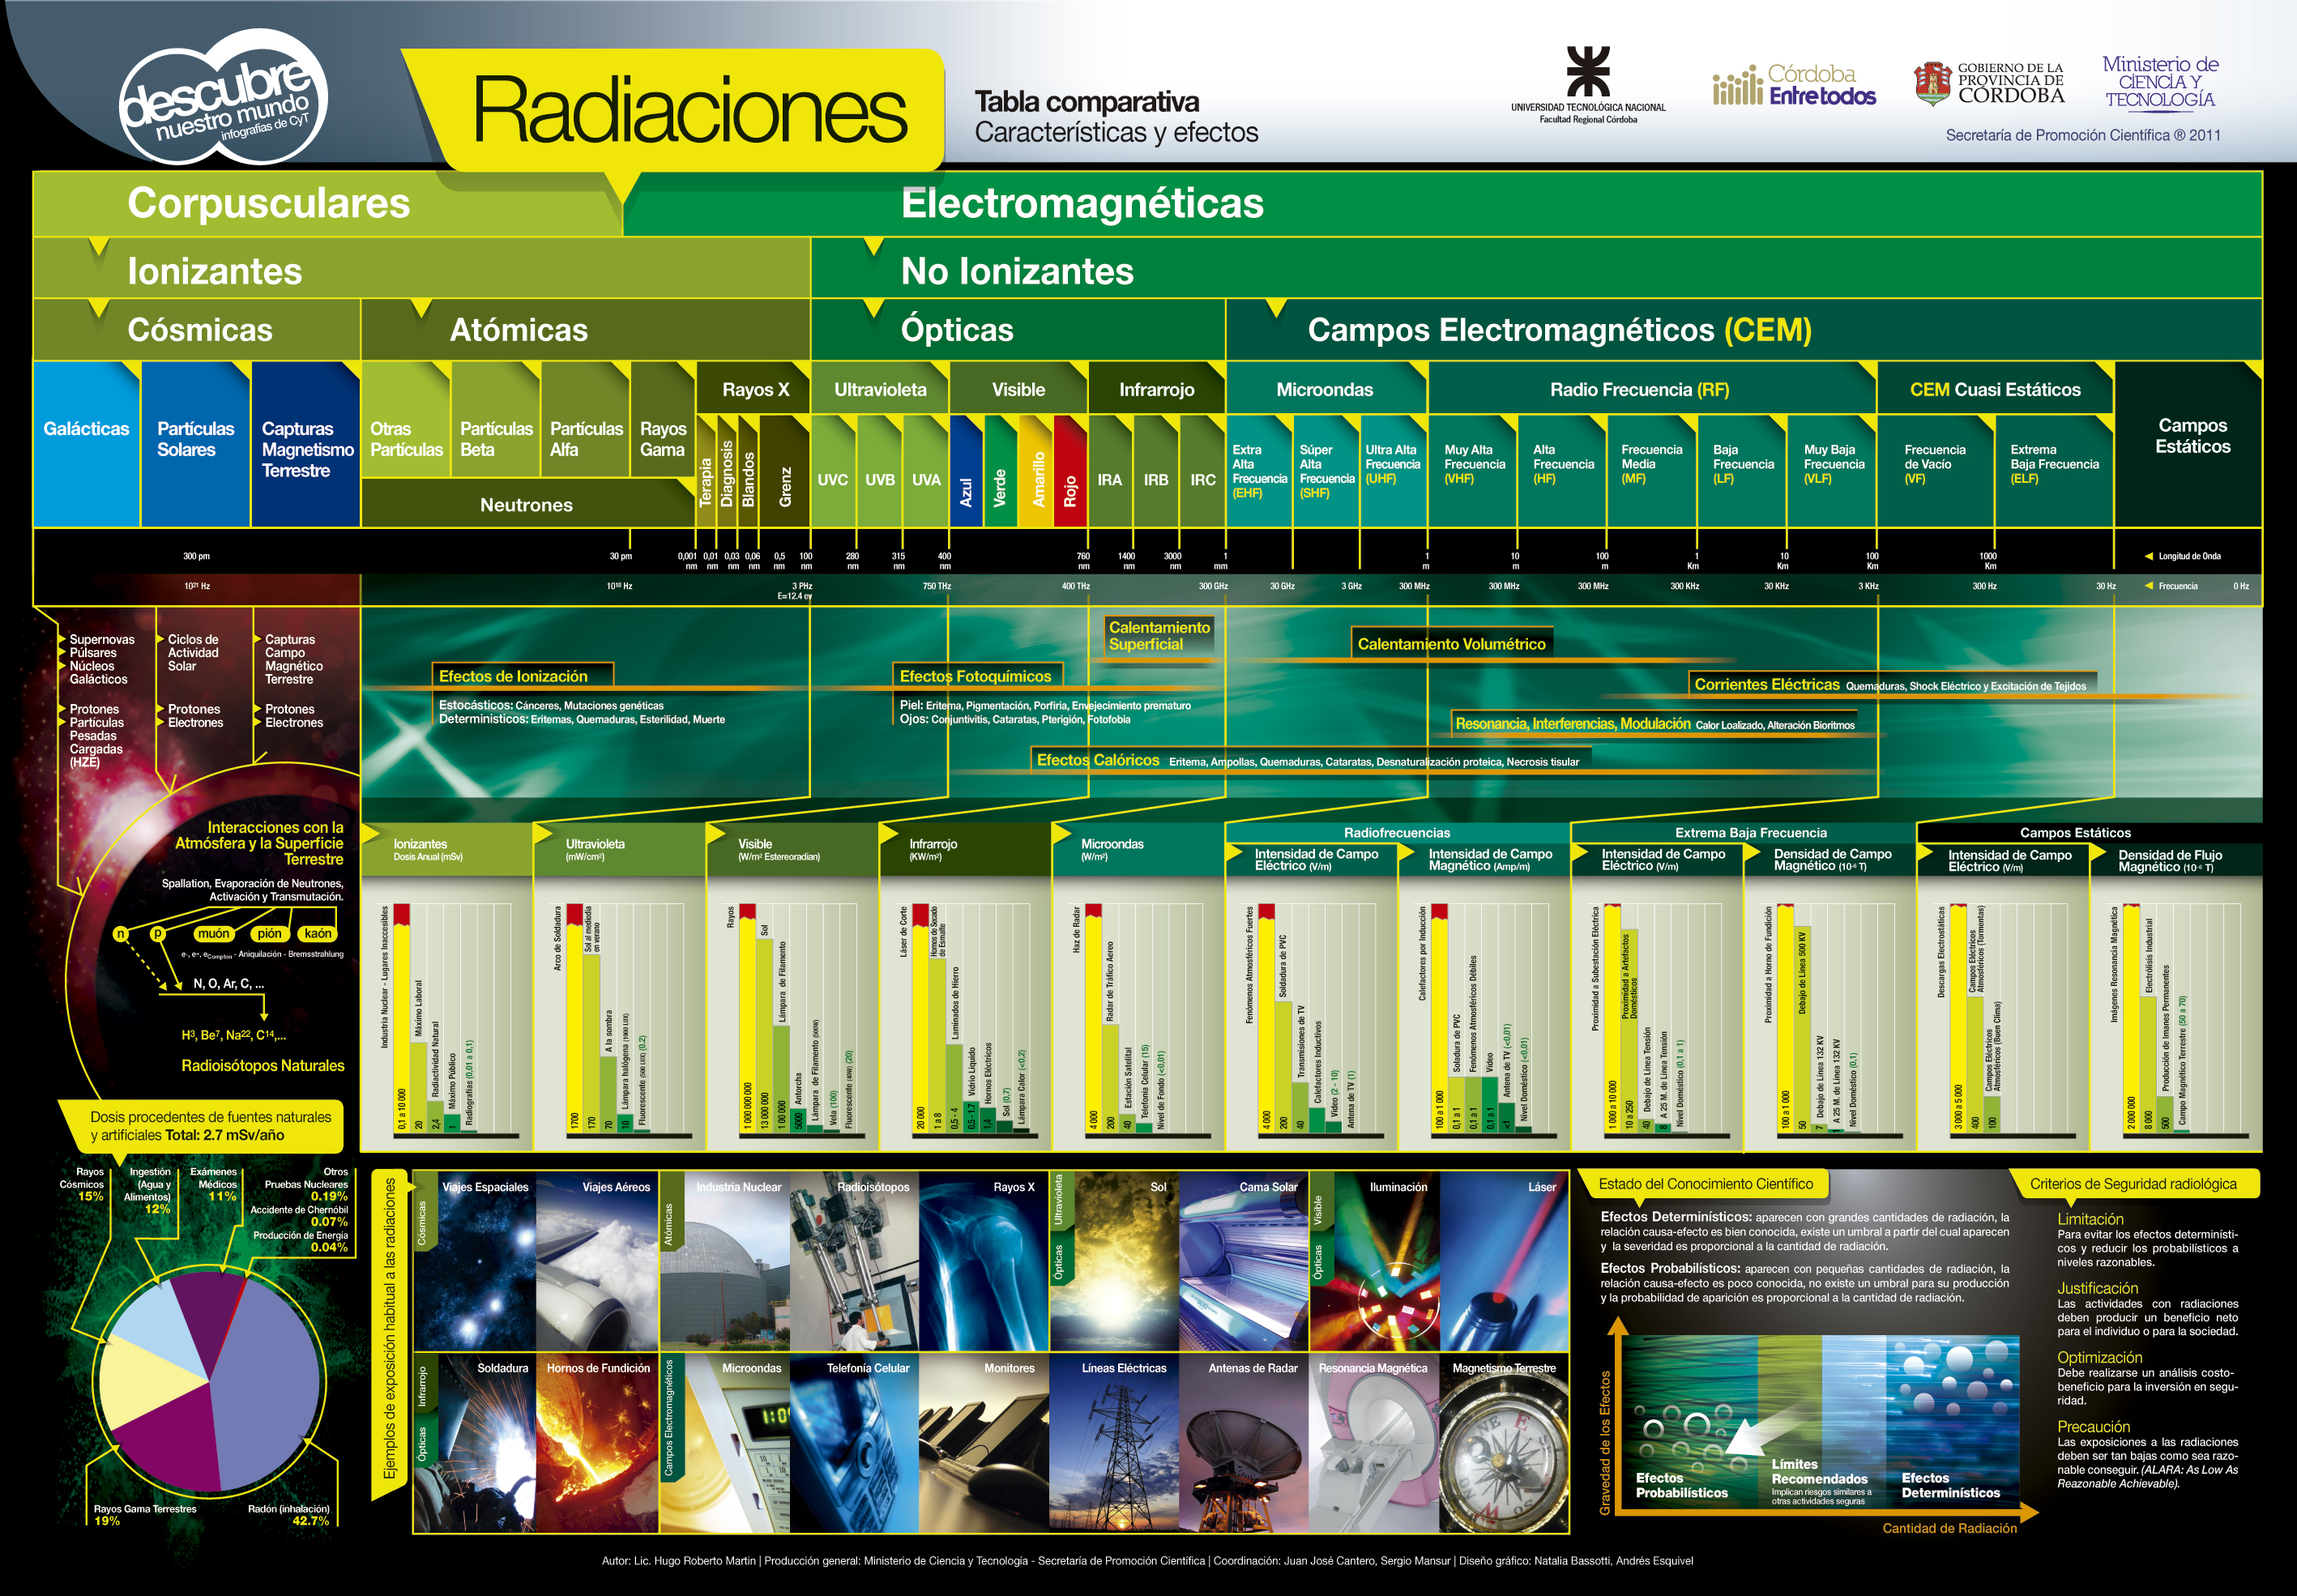Image resolution: width=2297 pixels, height=1596 pixels.
Task: Click the 'Efectos Calóricos' label
Action: (x=1098, y=760)
